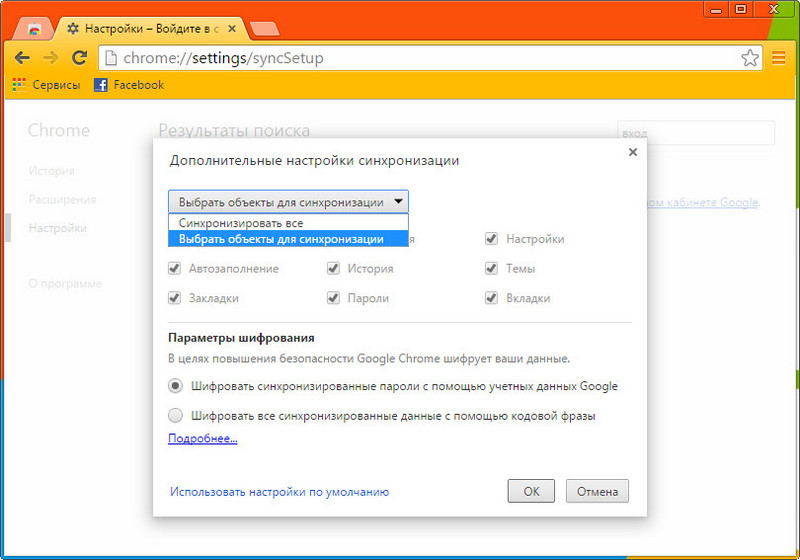Click the Параметры шифрования heading
Viewport: 800px width, 560px height.
pos(241,338)
